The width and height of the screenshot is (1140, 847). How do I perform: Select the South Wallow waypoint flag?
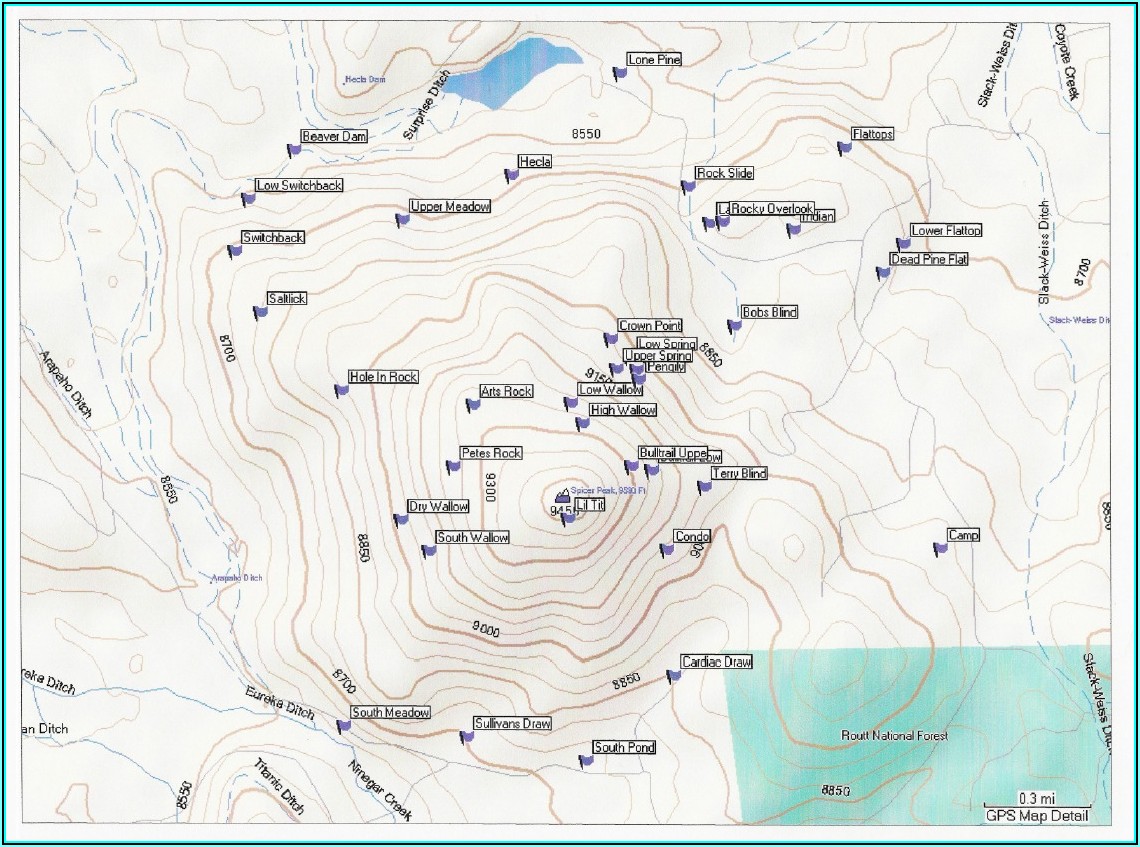(x=428, y=551)
